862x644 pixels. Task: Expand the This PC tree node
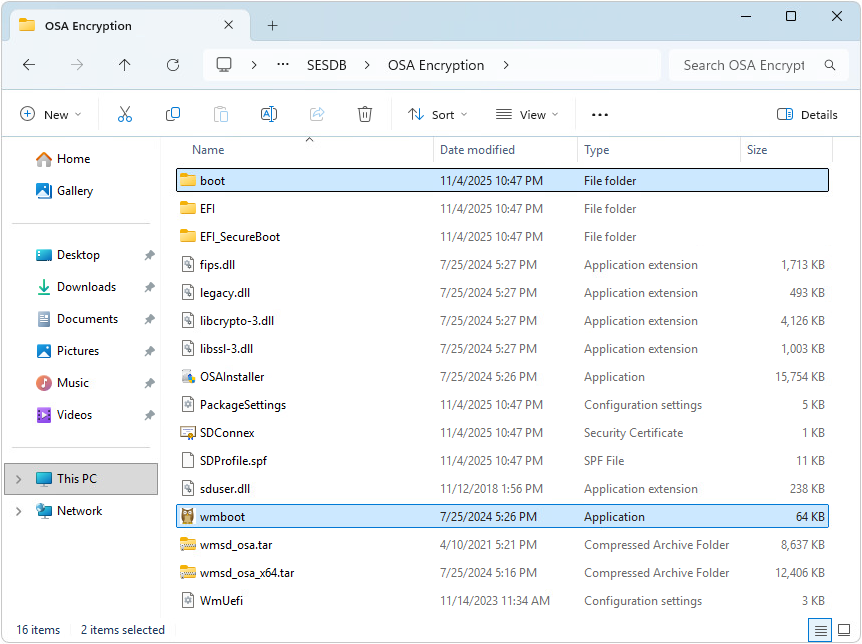pyautogui.click(x=19, y=479)
